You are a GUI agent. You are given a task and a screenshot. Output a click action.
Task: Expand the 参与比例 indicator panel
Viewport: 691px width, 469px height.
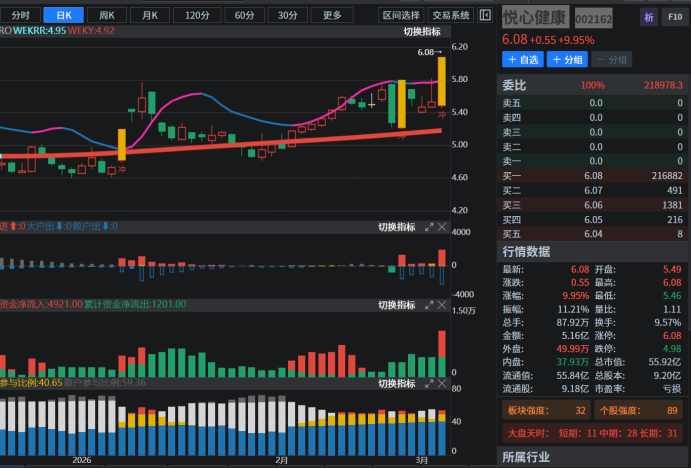[430, 383]
